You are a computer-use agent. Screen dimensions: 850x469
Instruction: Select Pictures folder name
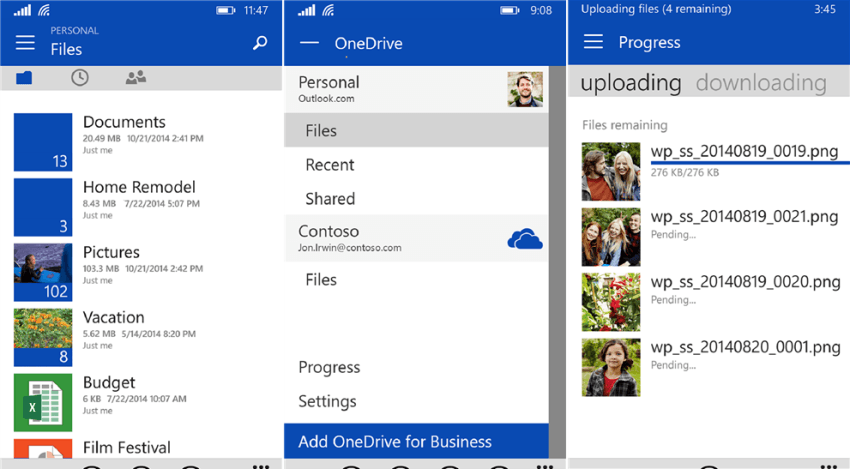tap(111, 252)
